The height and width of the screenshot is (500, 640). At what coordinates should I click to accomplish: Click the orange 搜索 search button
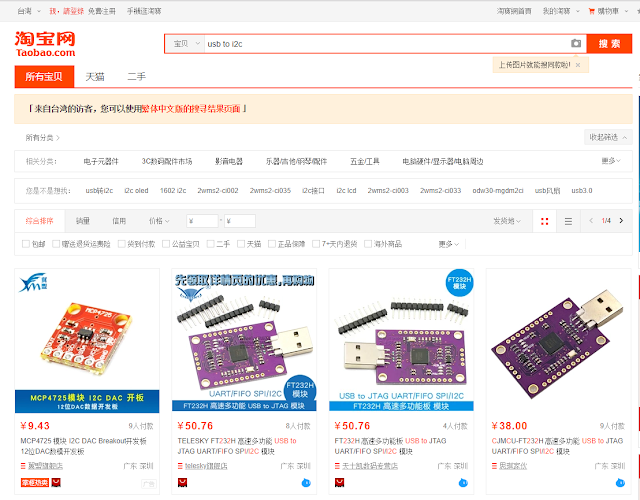609,44
